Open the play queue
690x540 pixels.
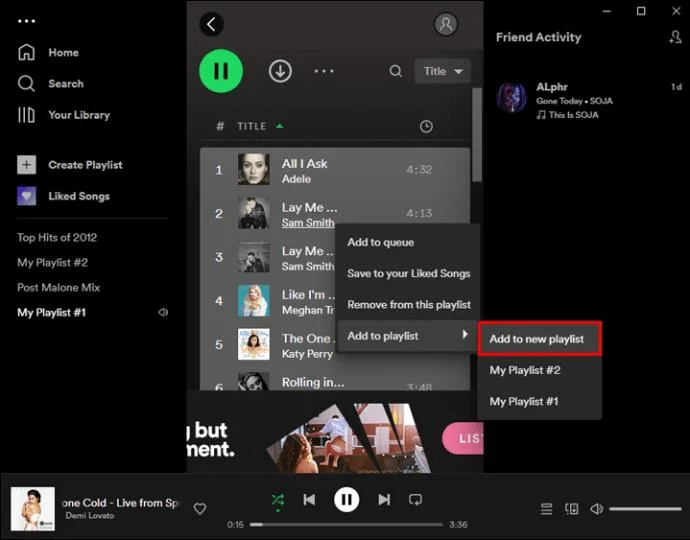coord(547,509)
